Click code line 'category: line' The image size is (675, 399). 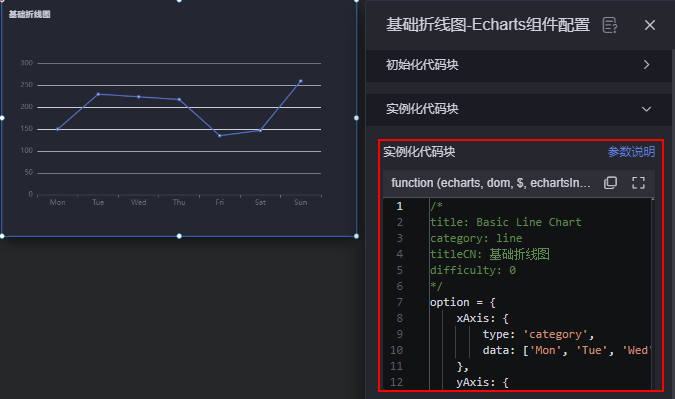coord(476,238)
